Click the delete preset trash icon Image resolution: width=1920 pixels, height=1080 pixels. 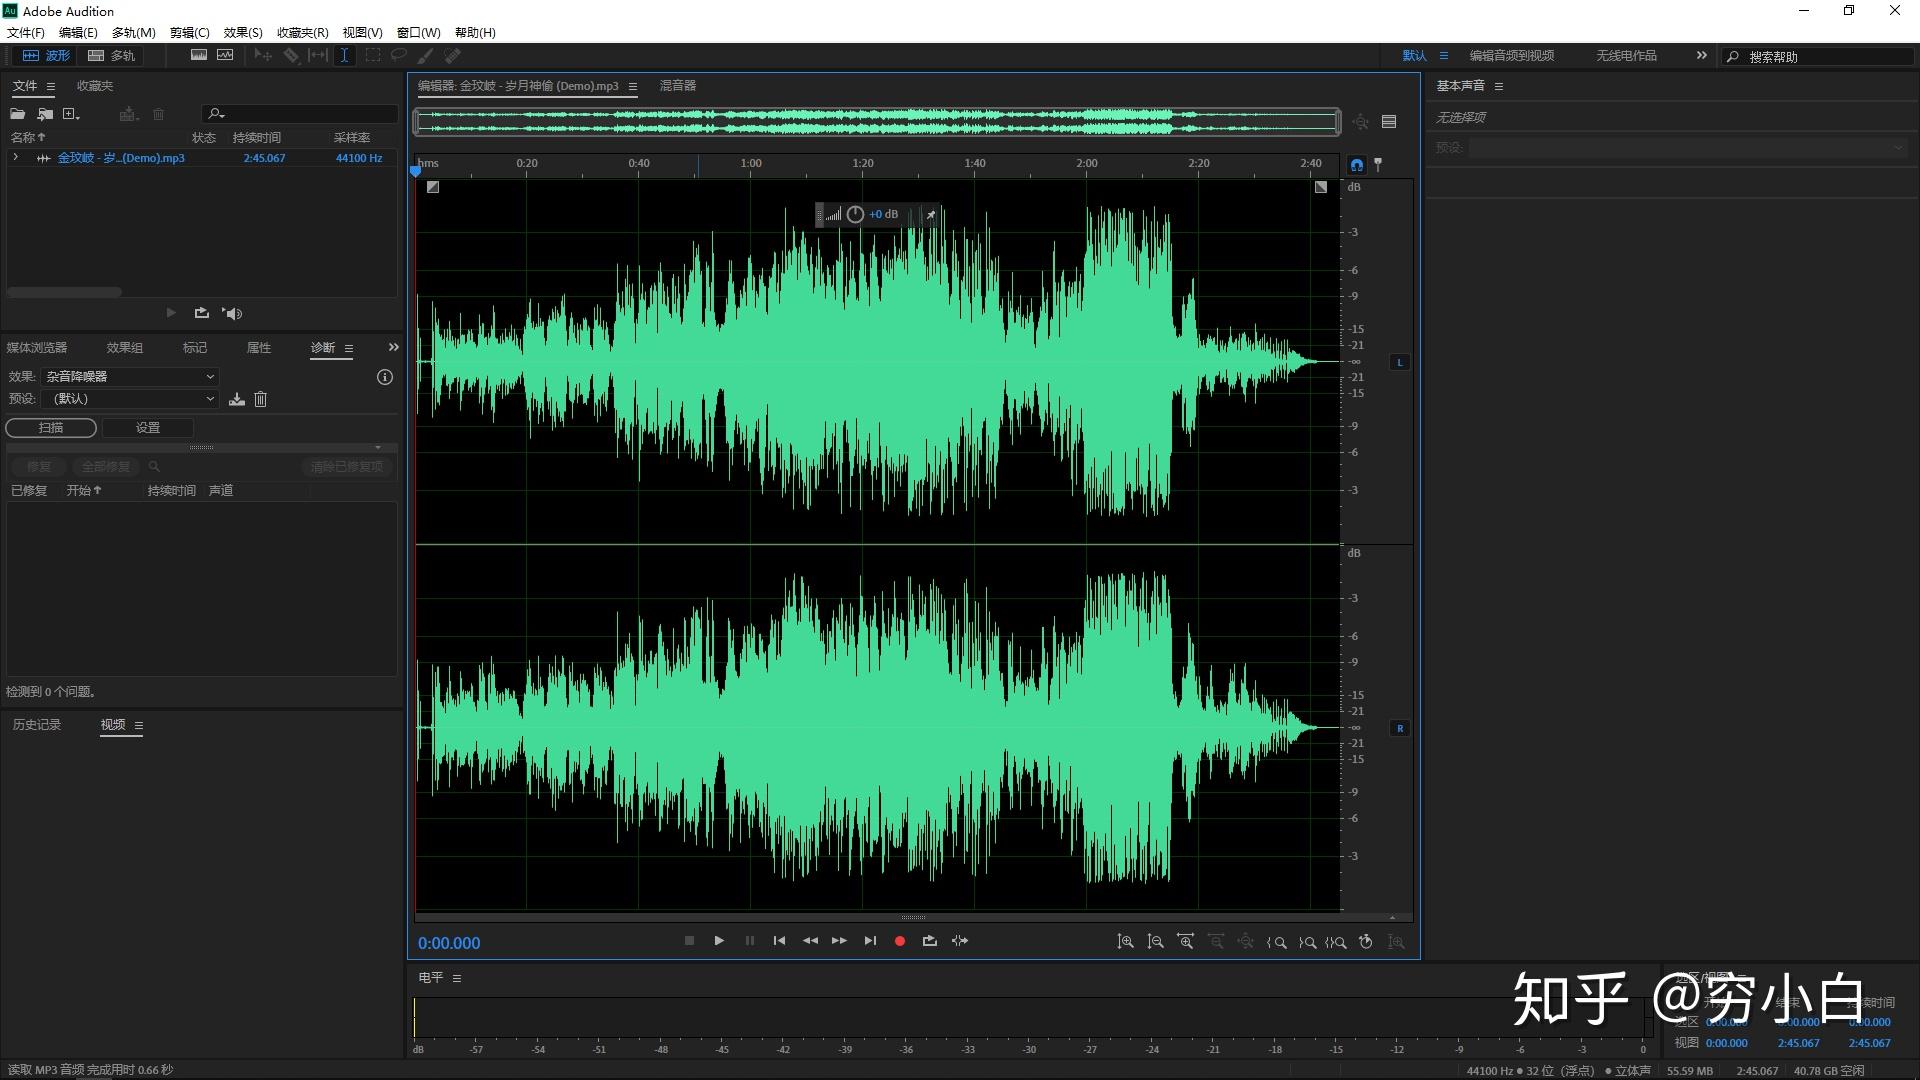(x=261, y=399)
